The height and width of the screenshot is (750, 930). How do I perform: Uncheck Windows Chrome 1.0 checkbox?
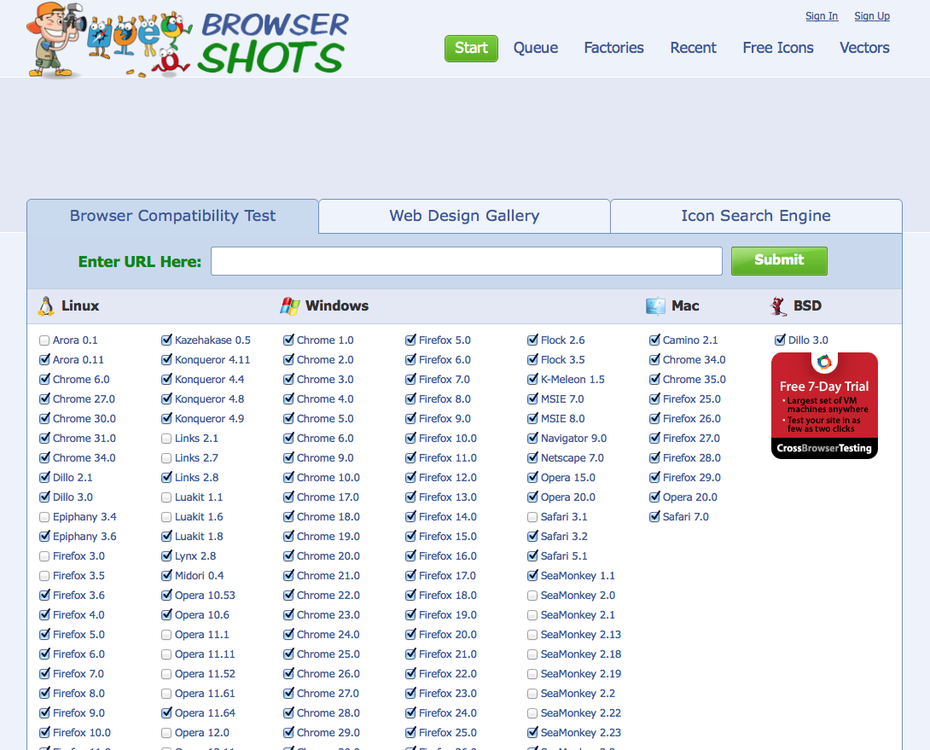tap(288, 340)
